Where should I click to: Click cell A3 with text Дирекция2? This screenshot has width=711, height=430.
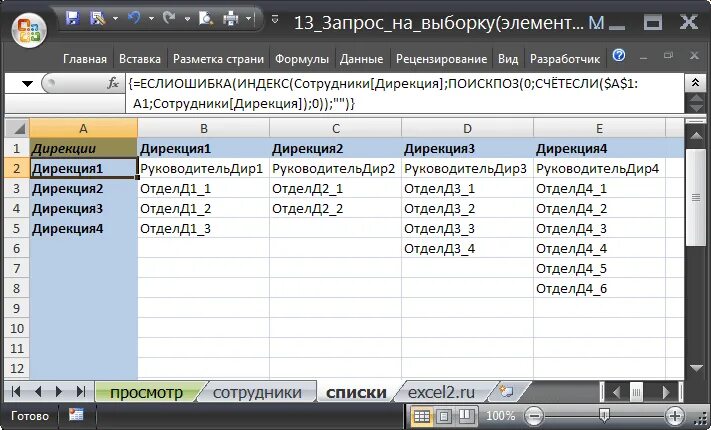(83, 188)
